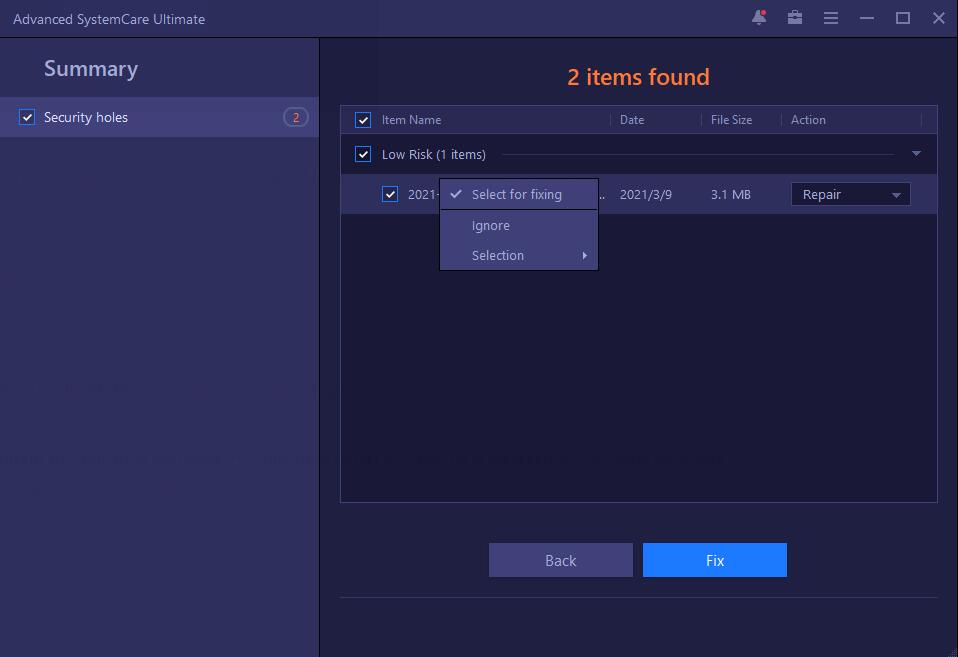
Task: Sort by the File Size column header
Action: click(x=731, y=120)
